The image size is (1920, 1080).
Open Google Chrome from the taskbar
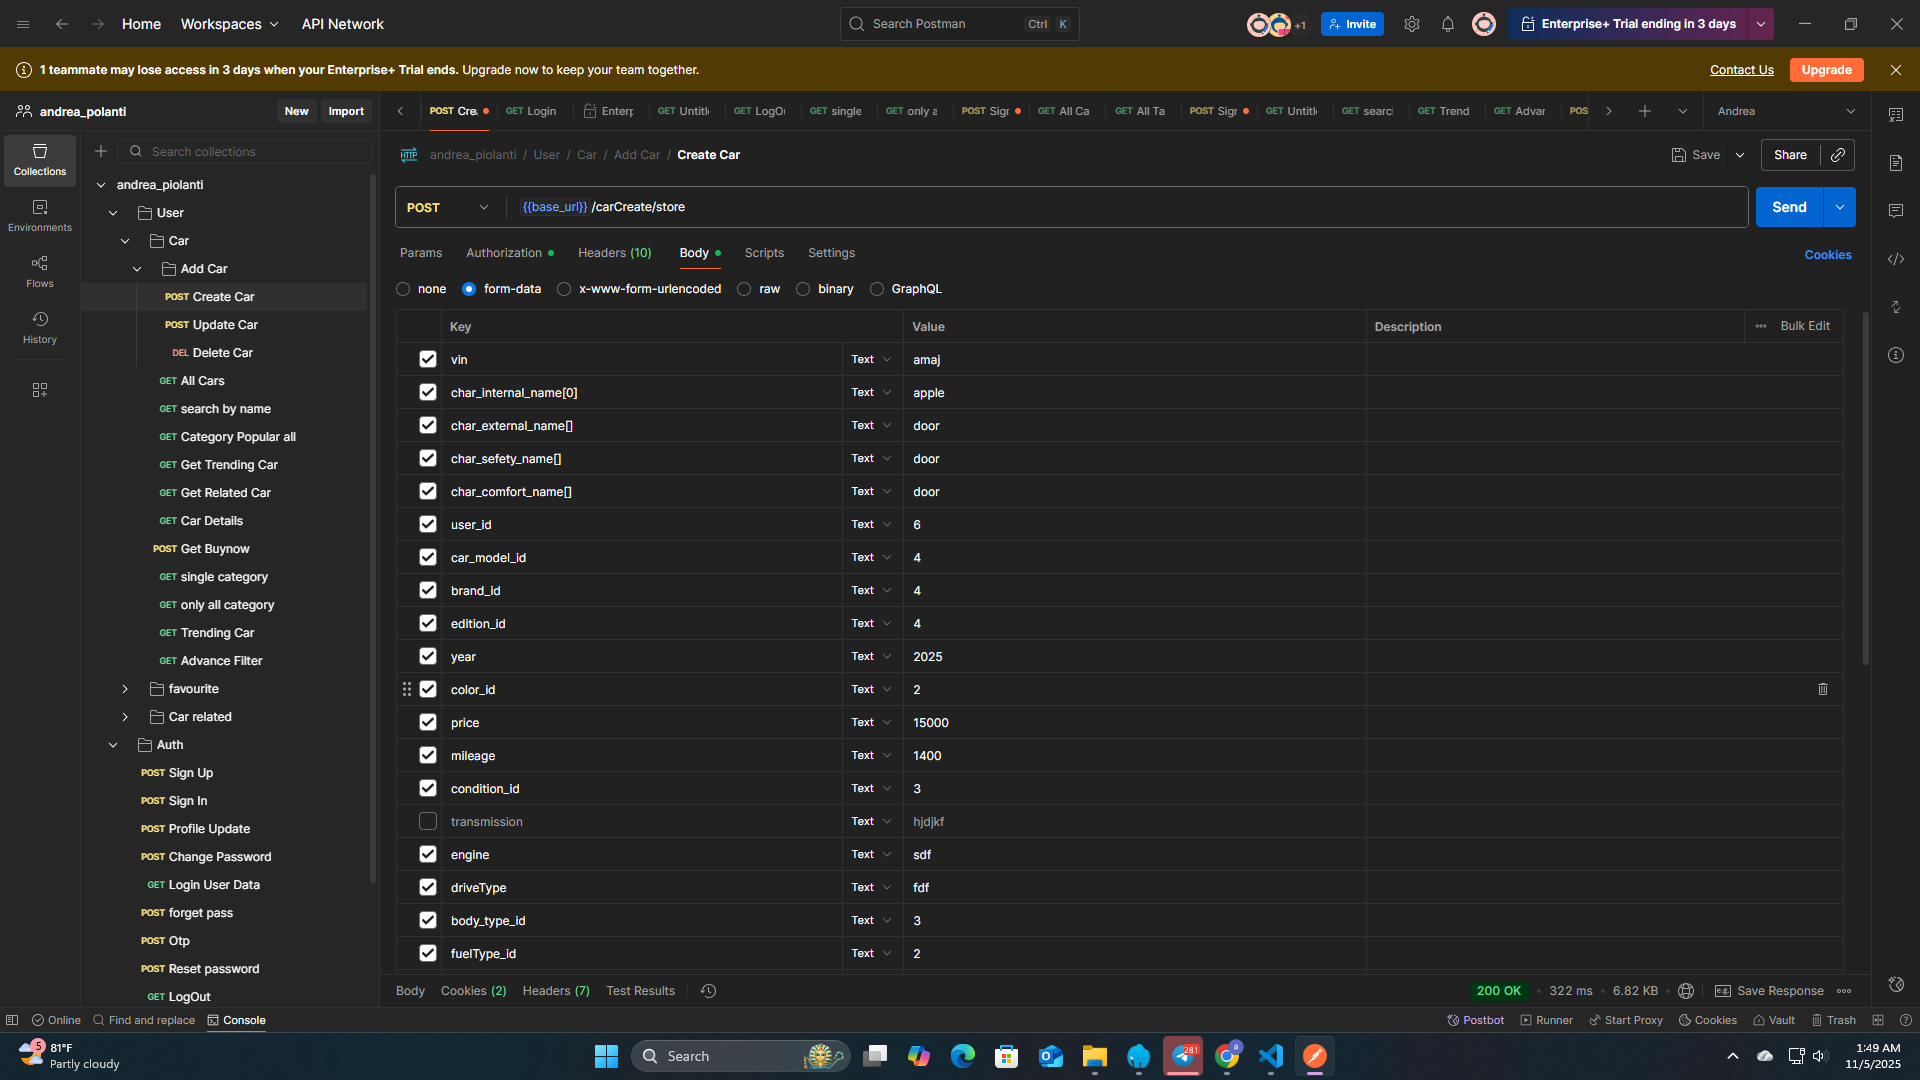click(x=1227, y=1056)
